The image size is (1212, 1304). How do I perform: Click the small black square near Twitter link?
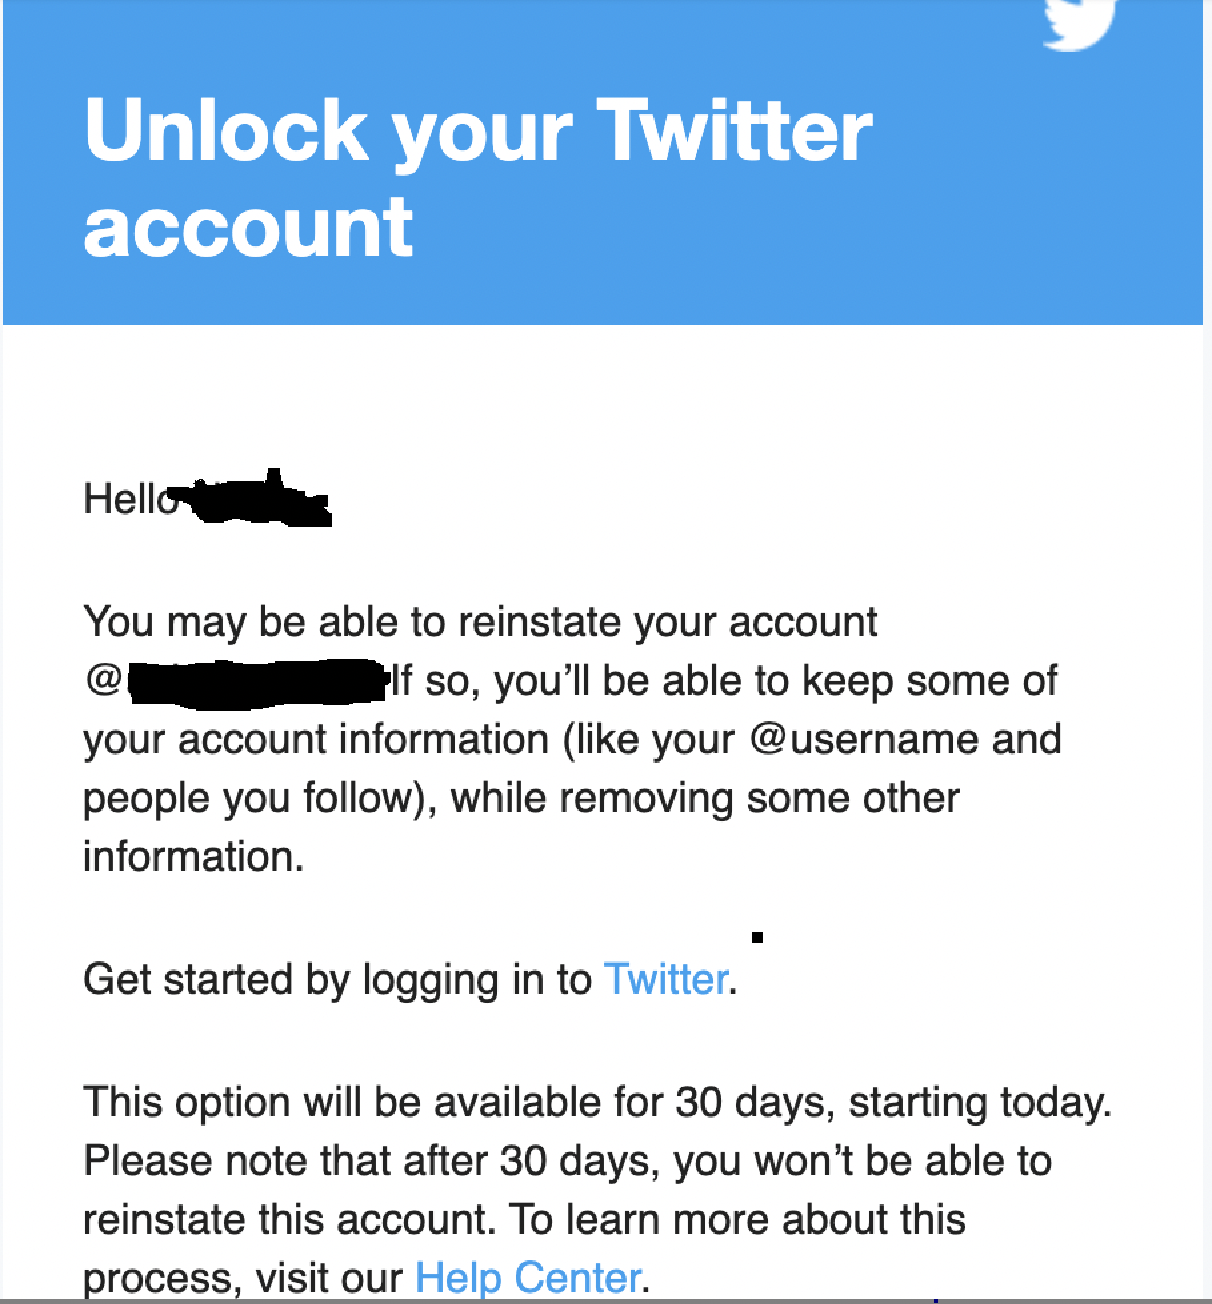[758, 937]
